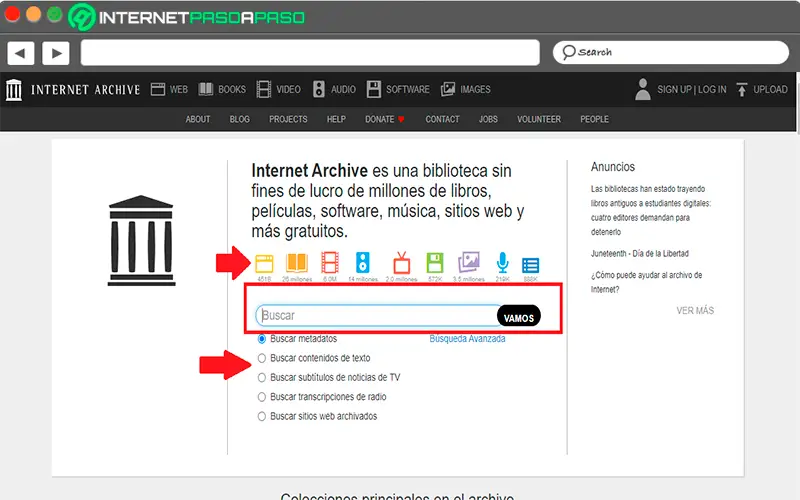
Task: Open the Las bibliotecas han estado trayendo announcement
Action: 651,210
